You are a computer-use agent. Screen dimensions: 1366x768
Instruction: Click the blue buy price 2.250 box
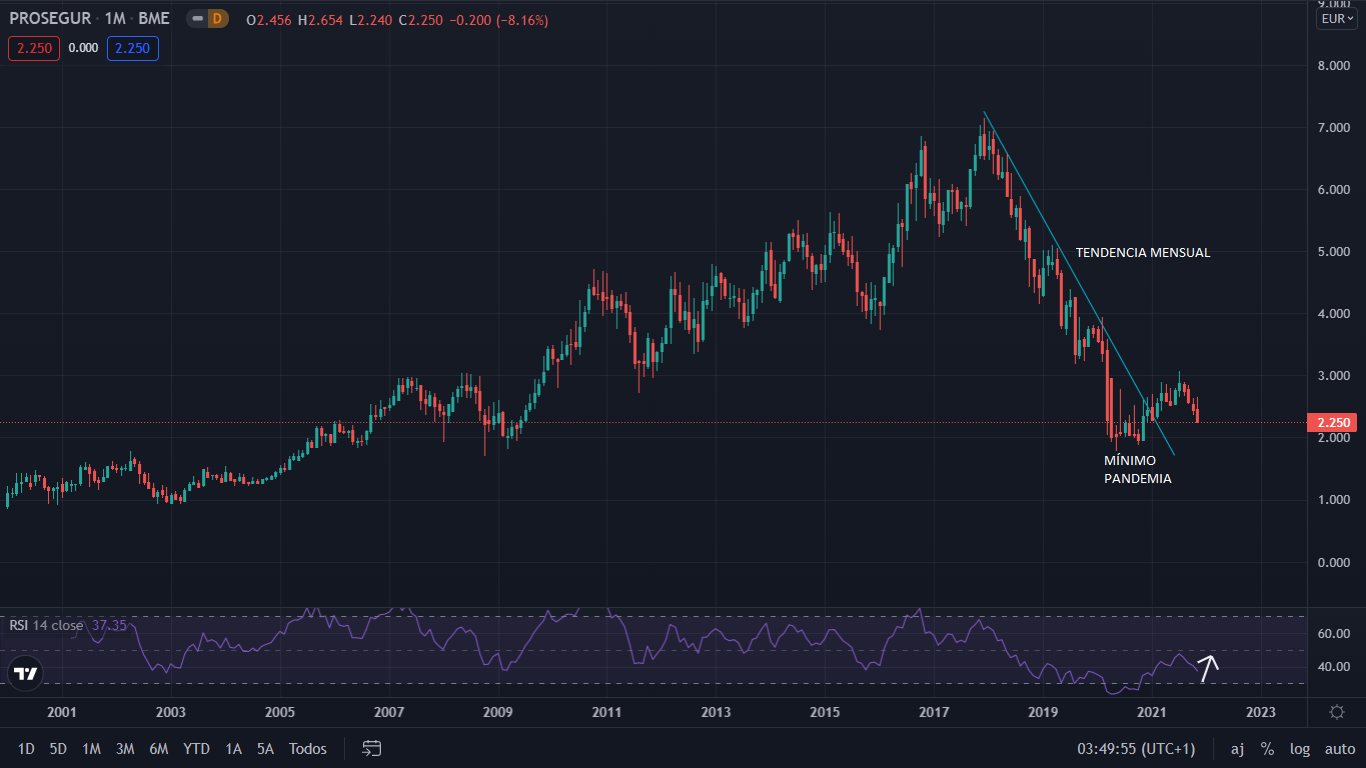[134, 48]
